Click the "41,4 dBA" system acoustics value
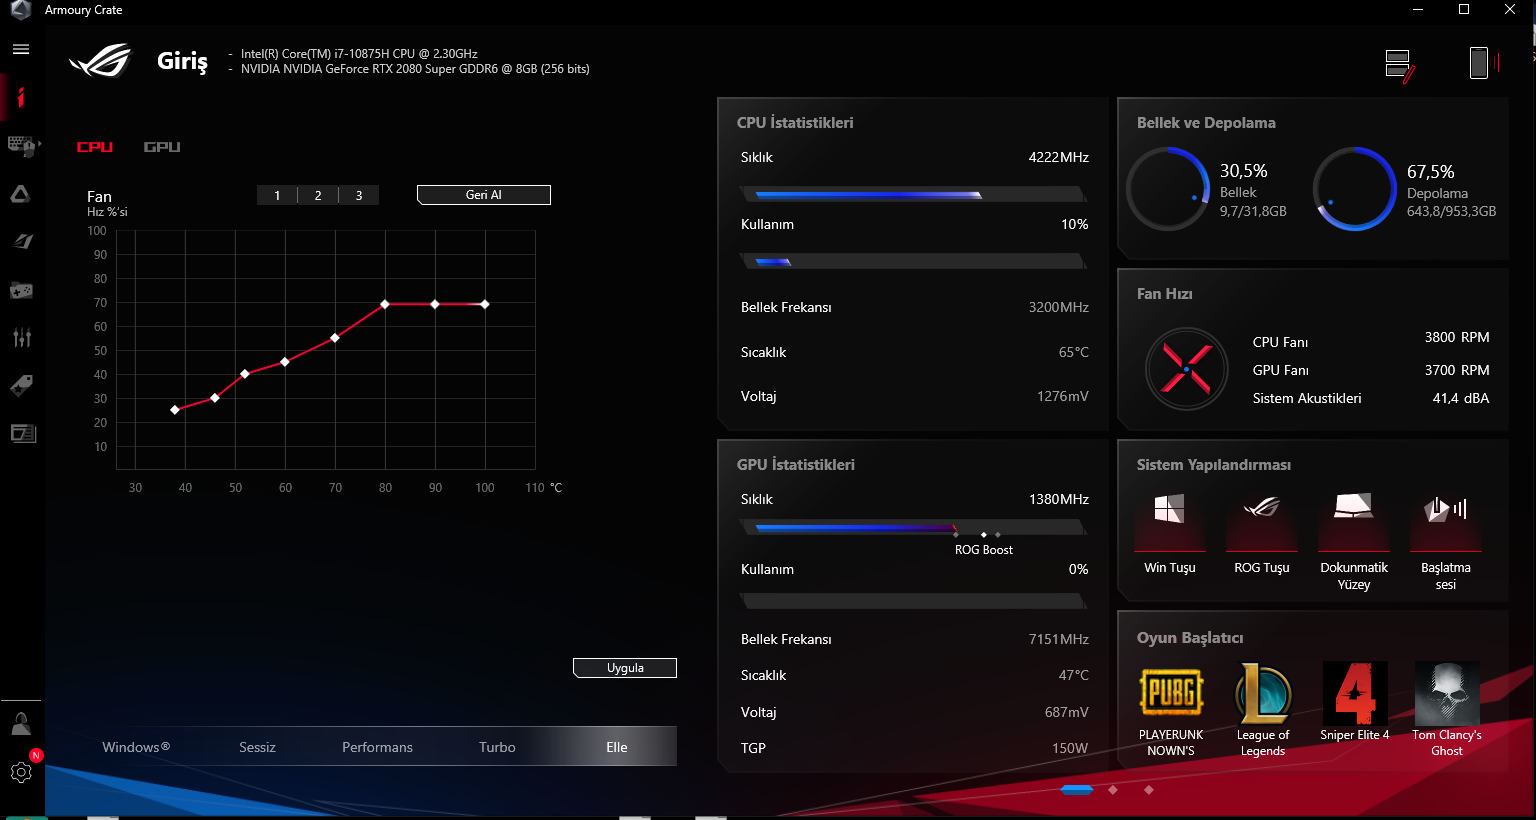The height and width of the screenshot is (820, 1536). [x=1461, y=398]
